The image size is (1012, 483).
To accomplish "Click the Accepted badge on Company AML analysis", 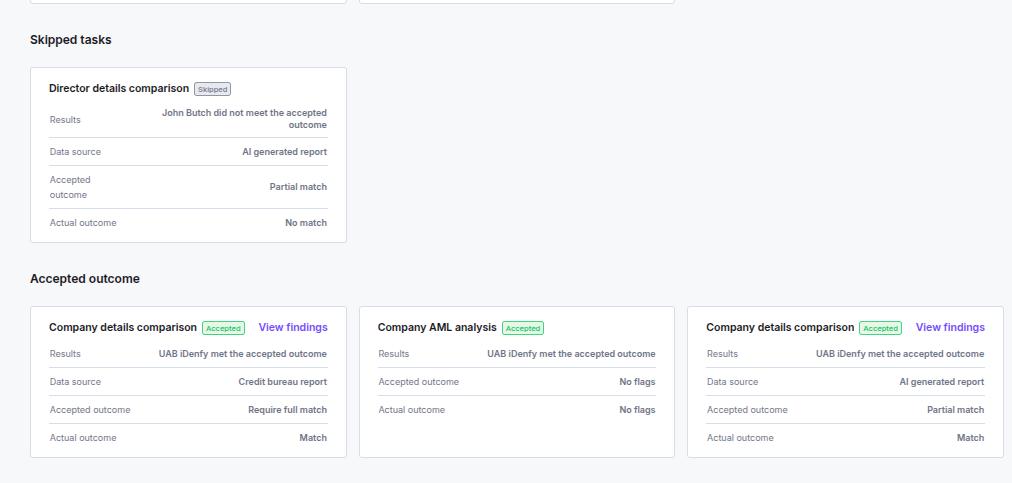I will 522,328.
